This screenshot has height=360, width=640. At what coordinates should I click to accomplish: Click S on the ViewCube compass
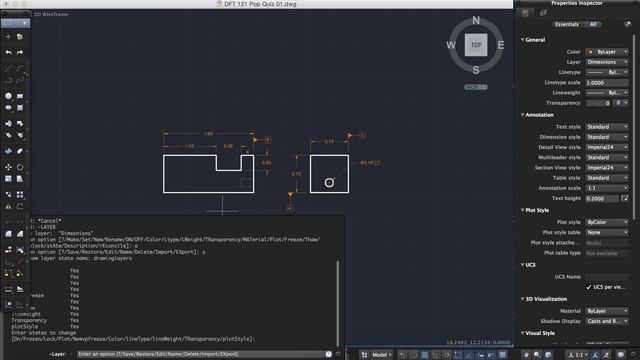476,70
